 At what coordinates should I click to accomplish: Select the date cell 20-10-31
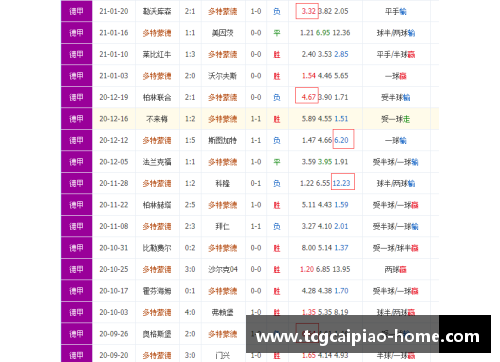pyautogui.click(x=114, y=248)
